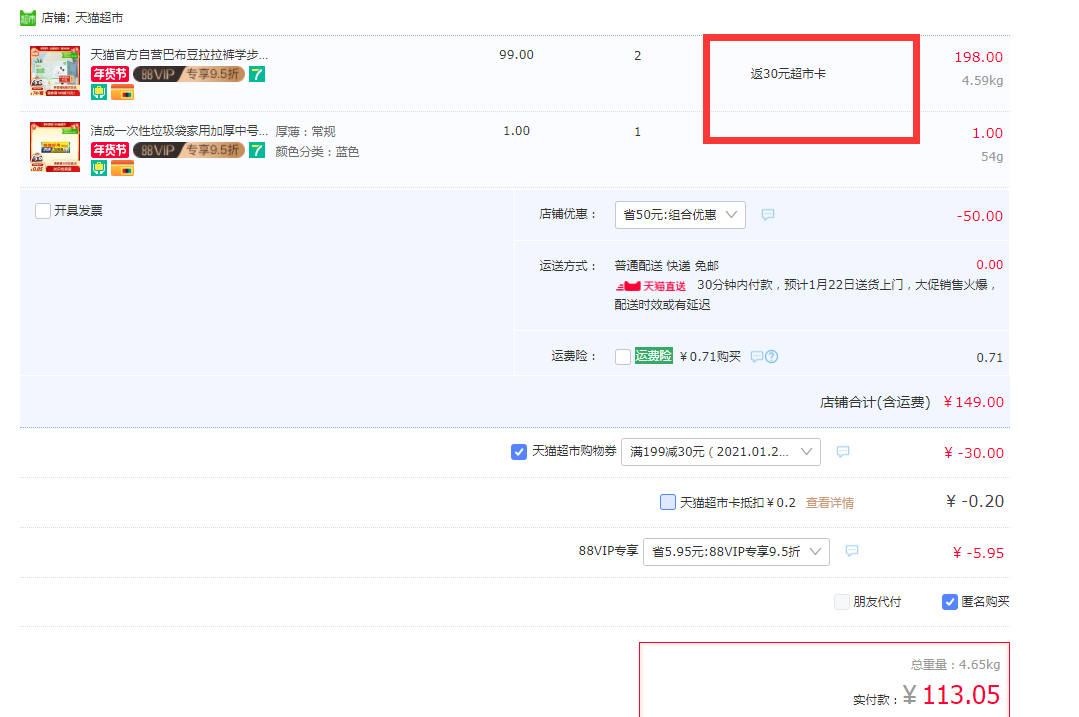The width and height of the screenshot is (1079, 717).
Task: Open the 查看详情 link
Action: 829,503
